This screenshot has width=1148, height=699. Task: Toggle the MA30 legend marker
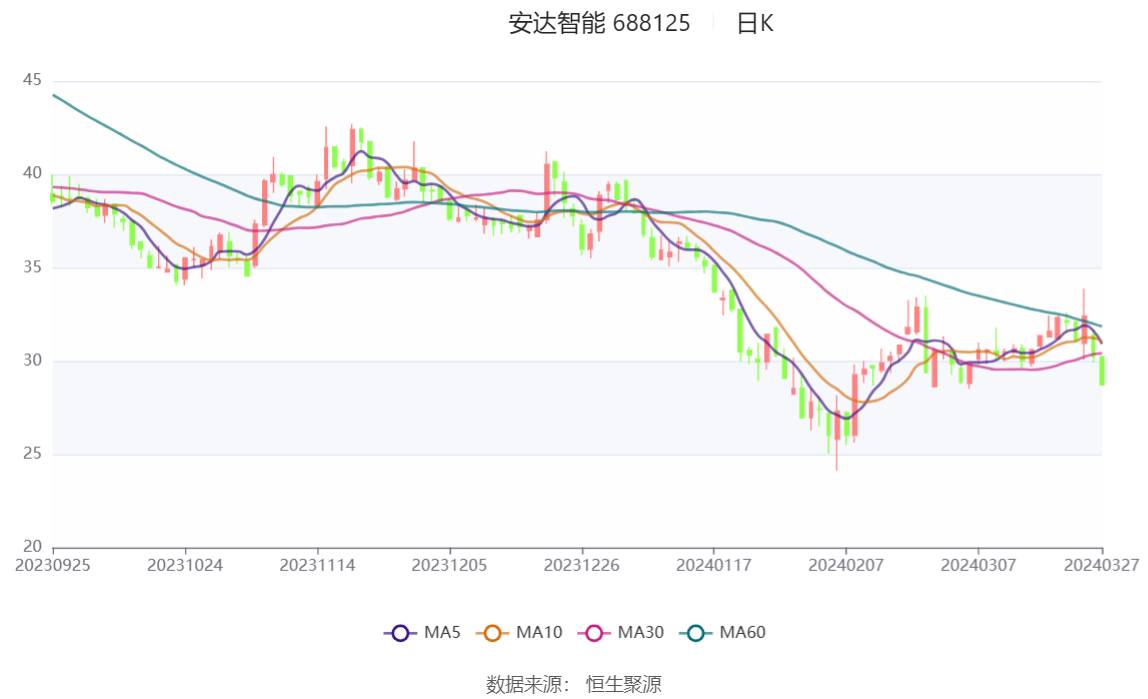pyautogui.click(x=594, y=632)
